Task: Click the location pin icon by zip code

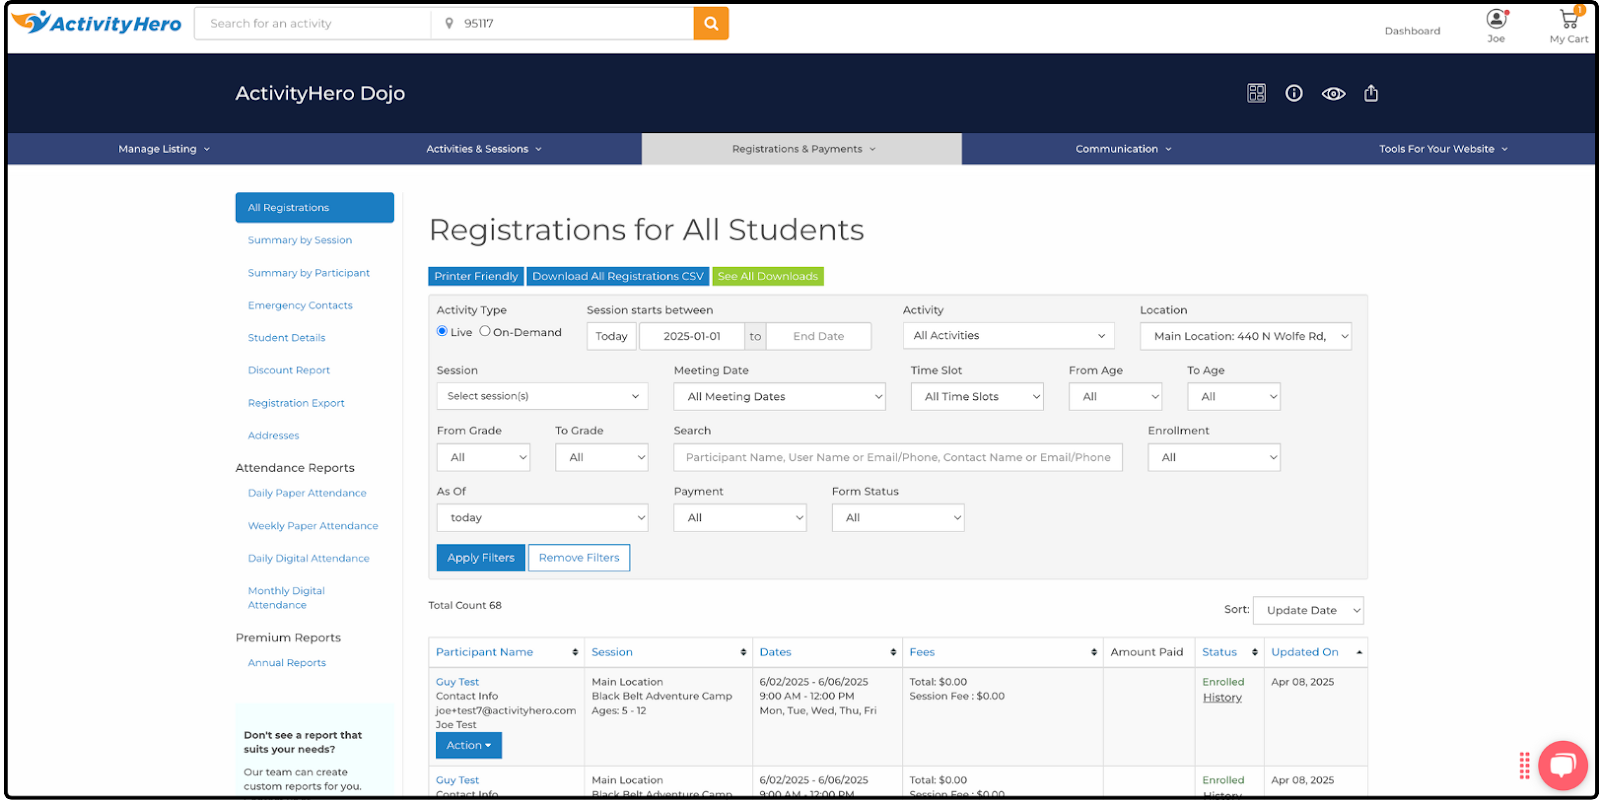Action: coord(450,23)
